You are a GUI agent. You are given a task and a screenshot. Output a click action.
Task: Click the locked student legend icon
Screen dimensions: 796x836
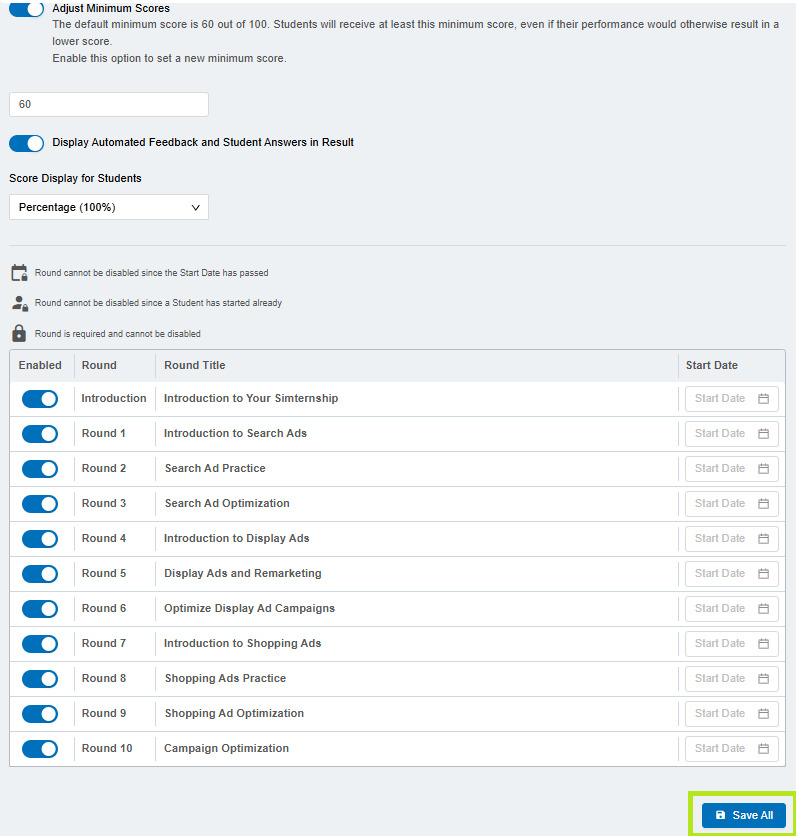point(20,303)
